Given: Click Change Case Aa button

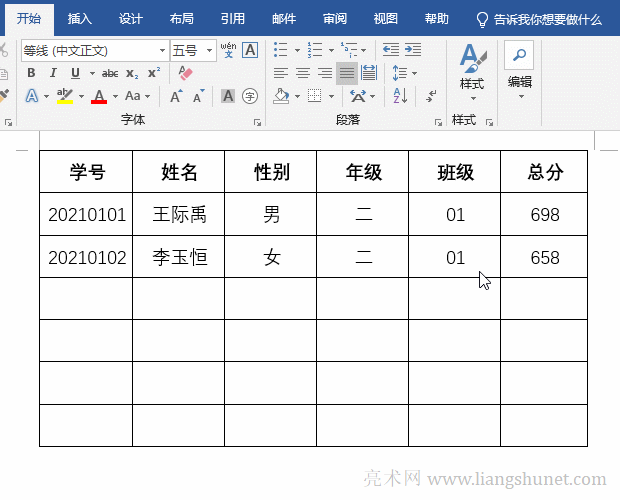Looking at the screenshot, I should click(x=133, y=96).
